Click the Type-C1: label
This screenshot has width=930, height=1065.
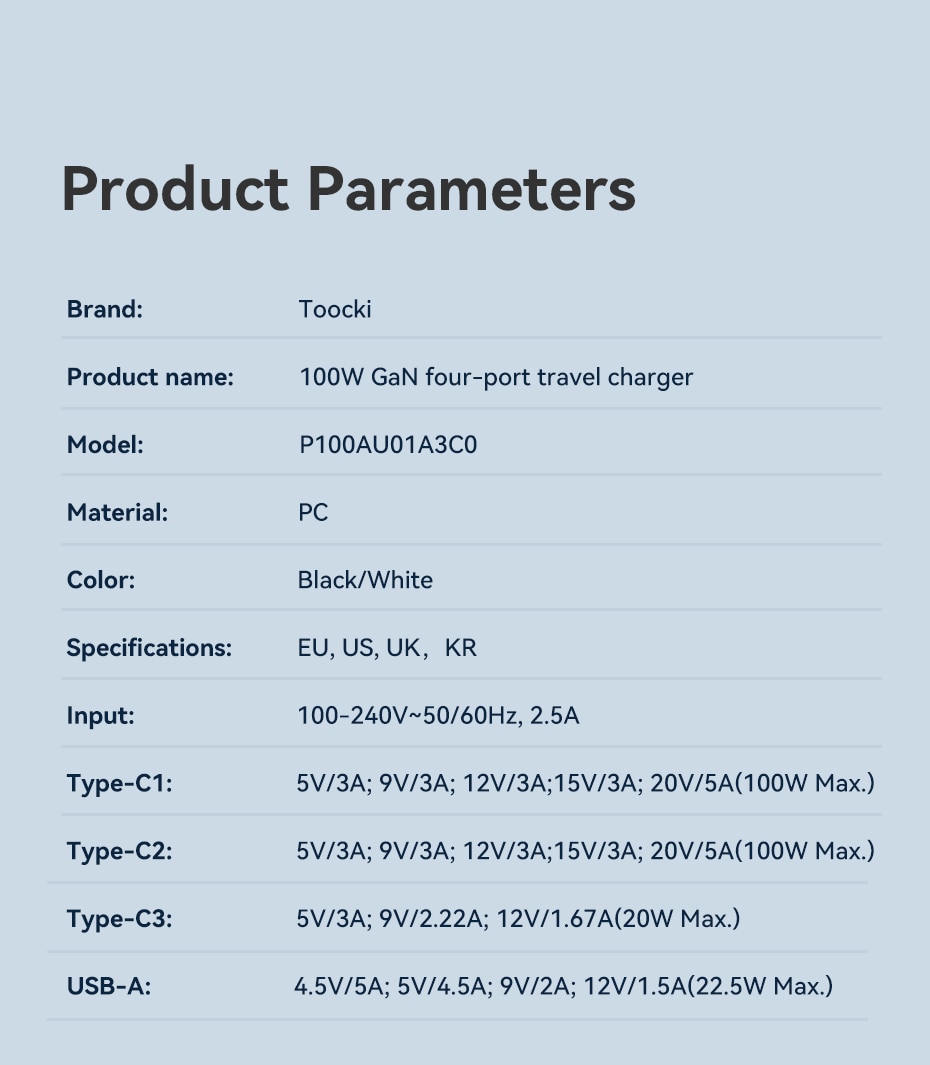point(119,784)
